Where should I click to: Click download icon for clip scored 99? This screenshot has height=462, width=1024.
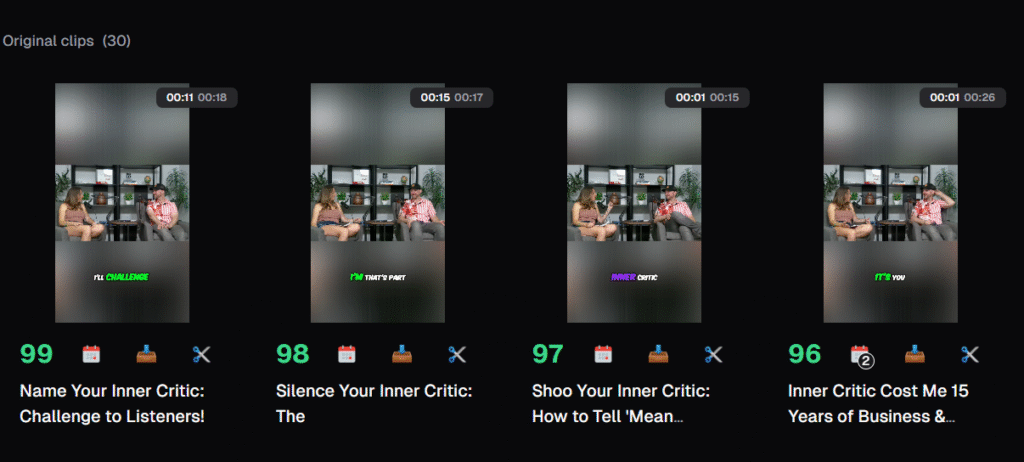[146, 354]
